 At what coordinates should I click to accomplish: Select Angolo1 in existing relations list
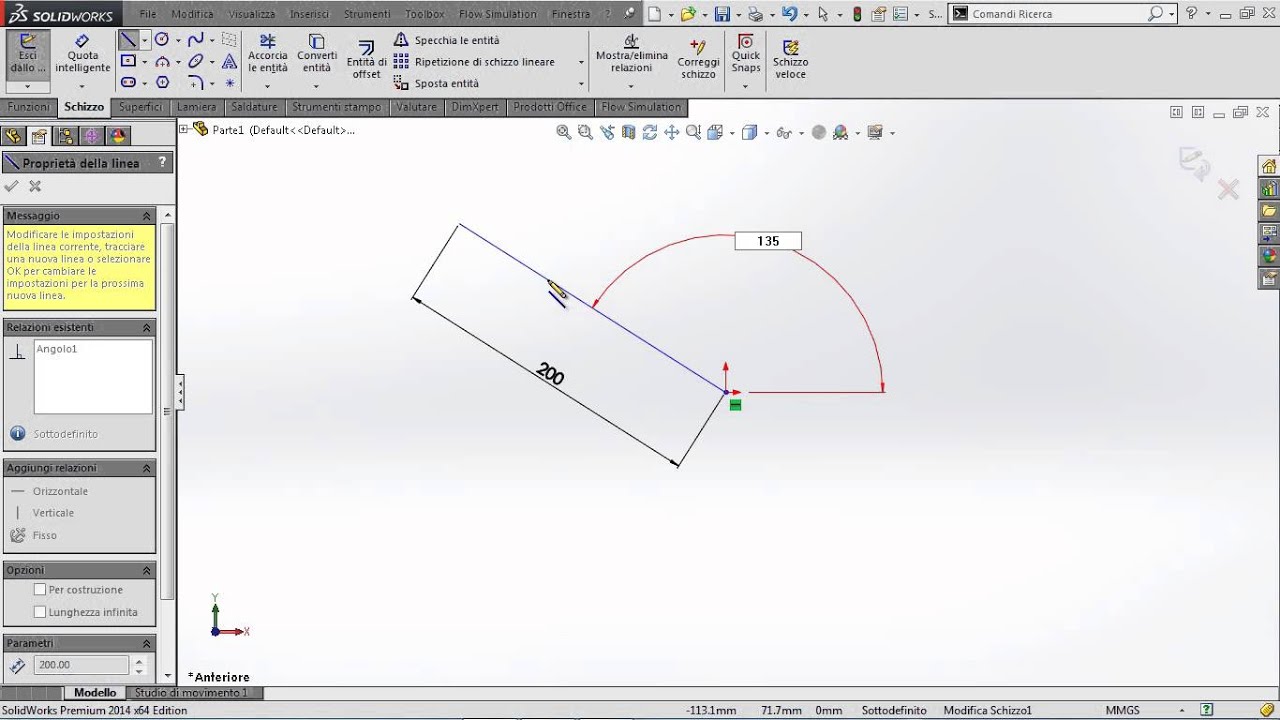[x=57, y=349]
